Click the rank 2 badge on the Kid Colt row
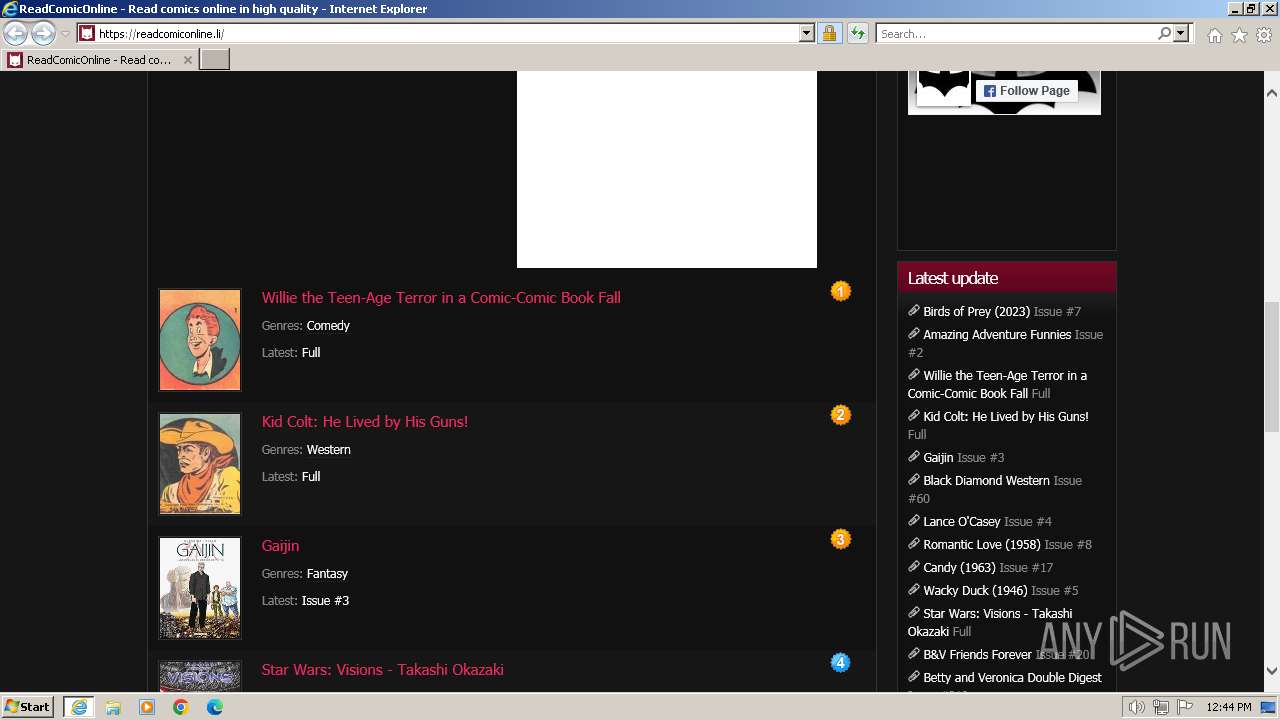Image resolution: width=1280 pixels, height=720 pixels. [x=840, y=415]
